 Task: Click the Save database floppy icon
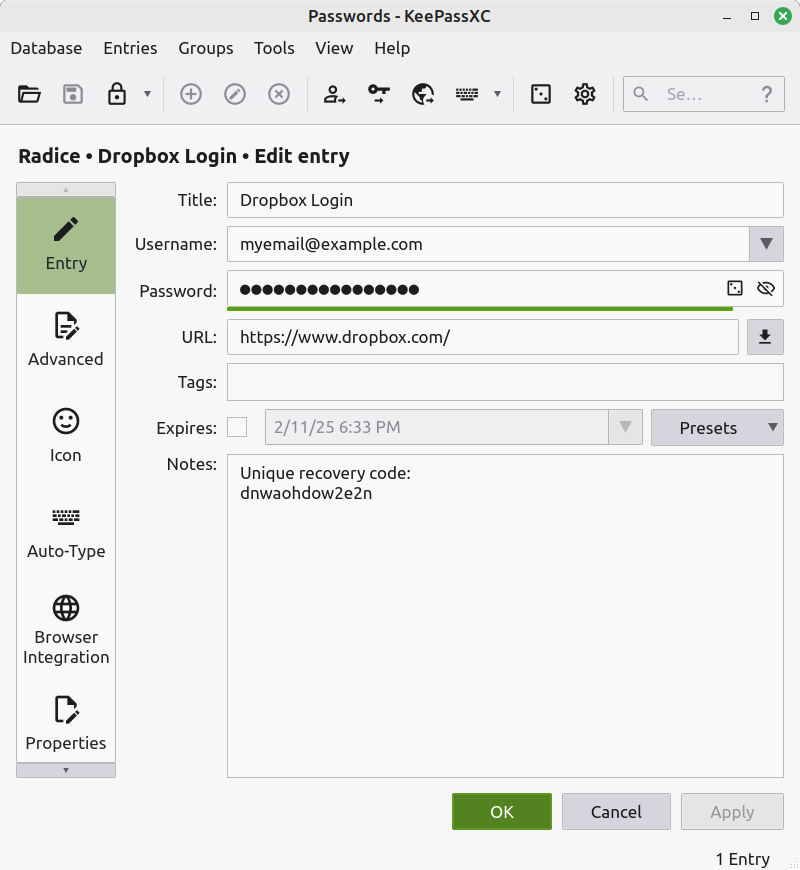pyautogui.click(x=73, y=94)
